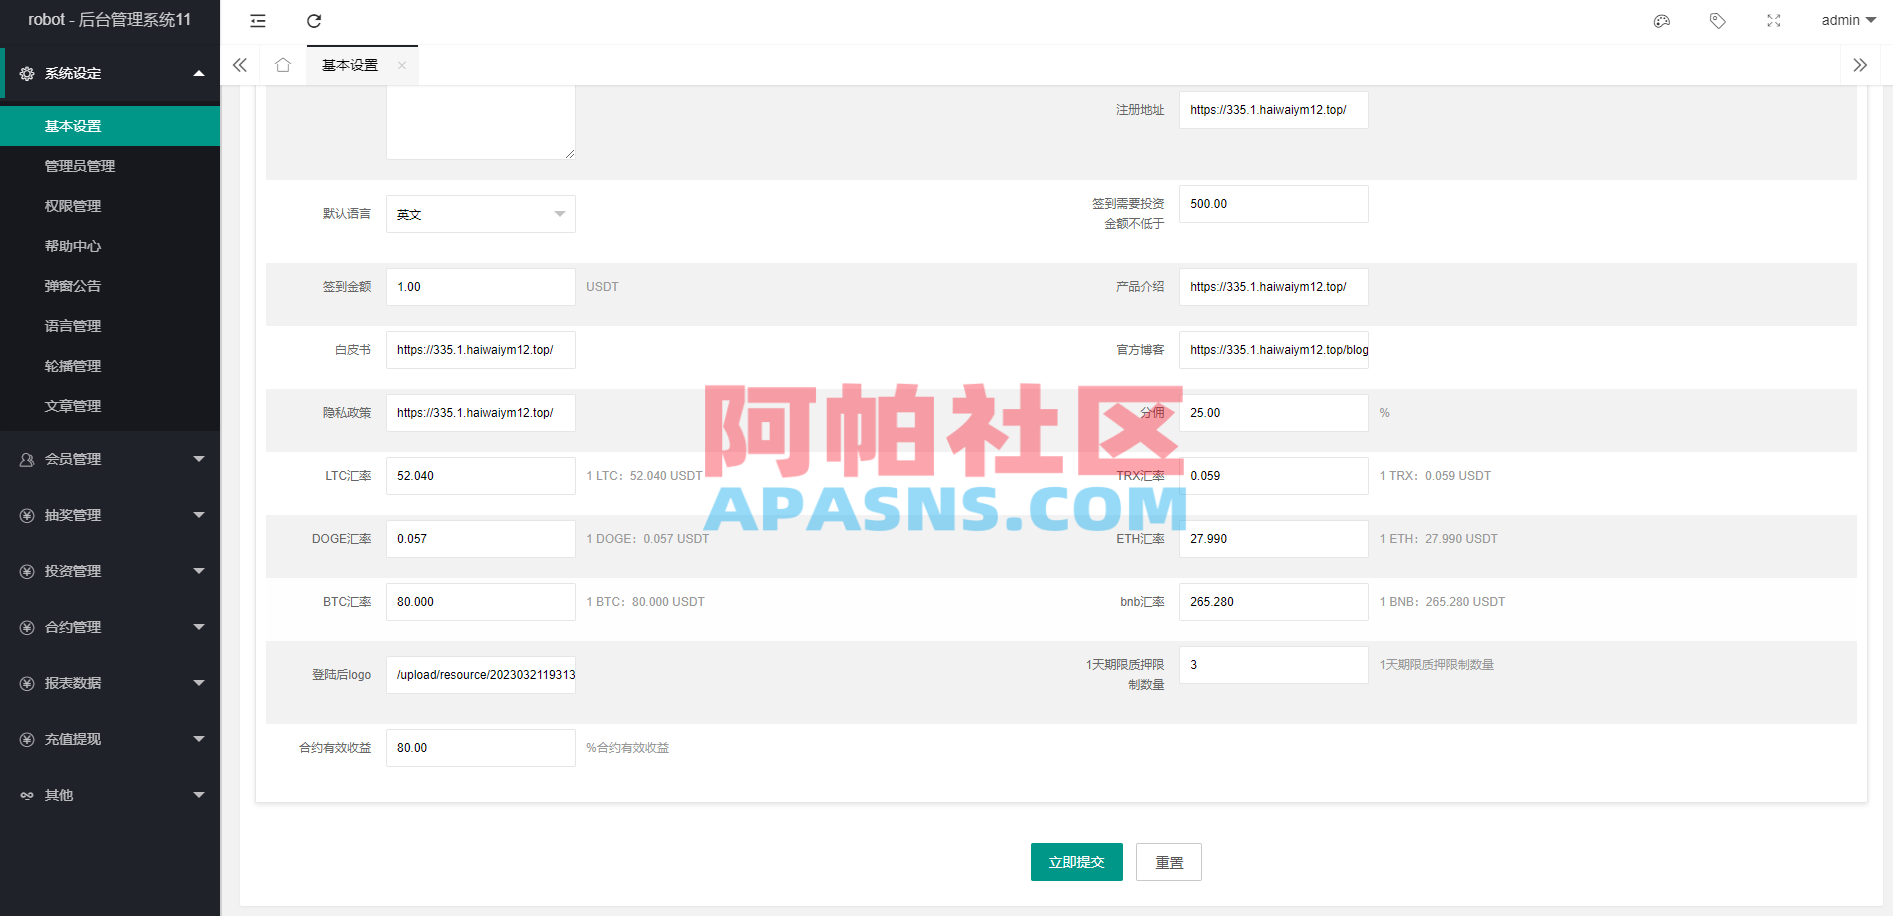1893x916 pixels.
Task: Refresh the current page
Action: pyautogui.click(x=314, y=20)
